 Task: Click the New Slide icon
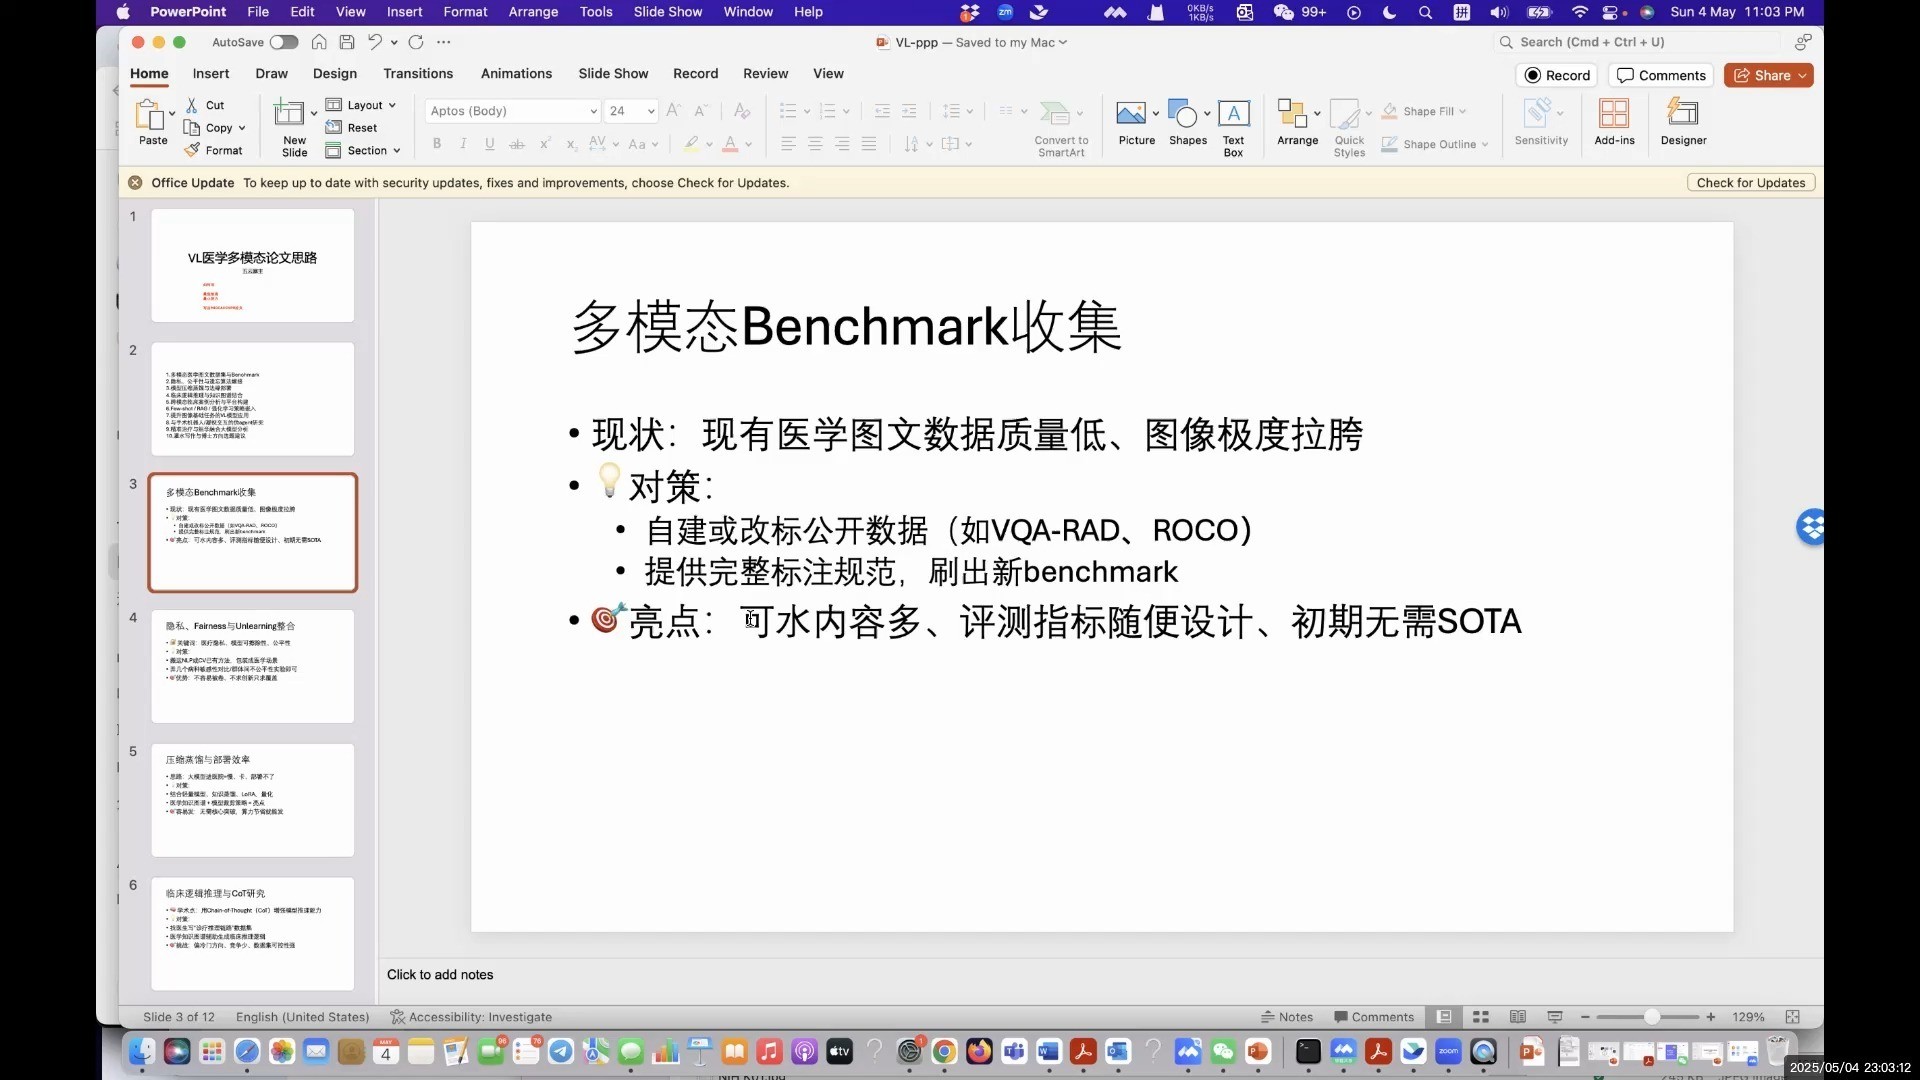coord(290,113)
